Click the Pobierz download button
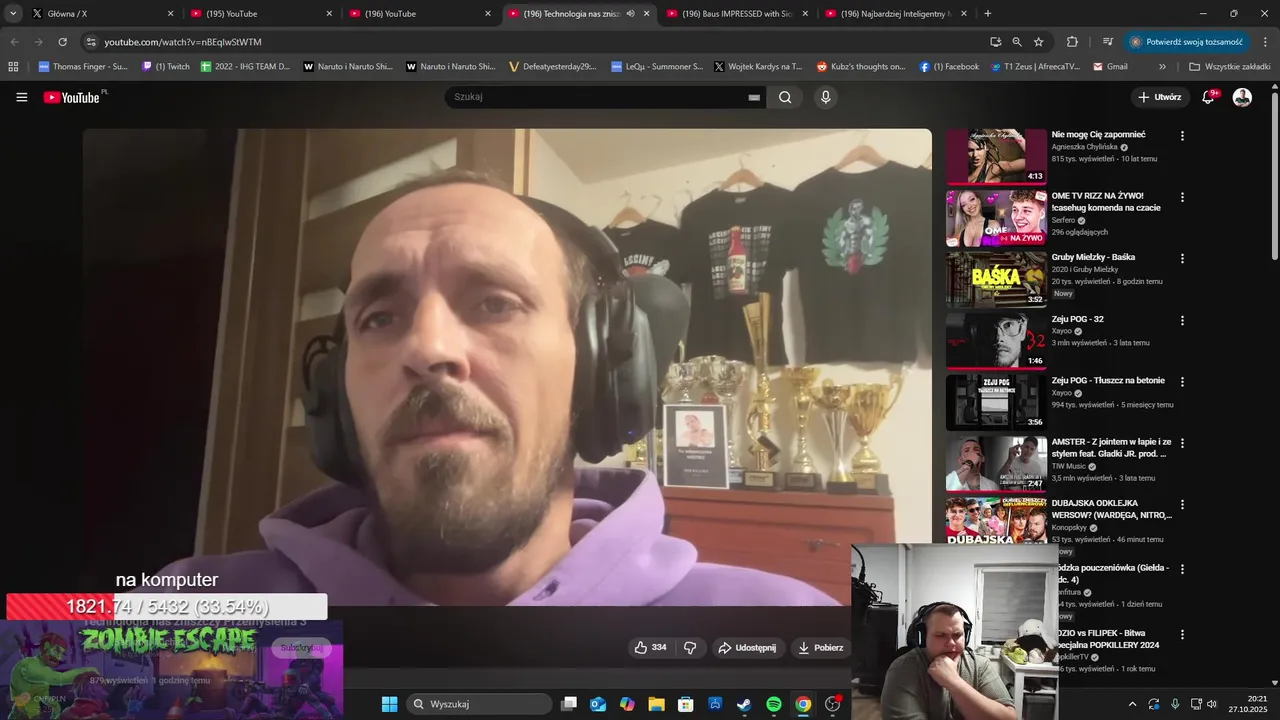The height and width of the screenshot is (720, 1280). coord(820,648)
